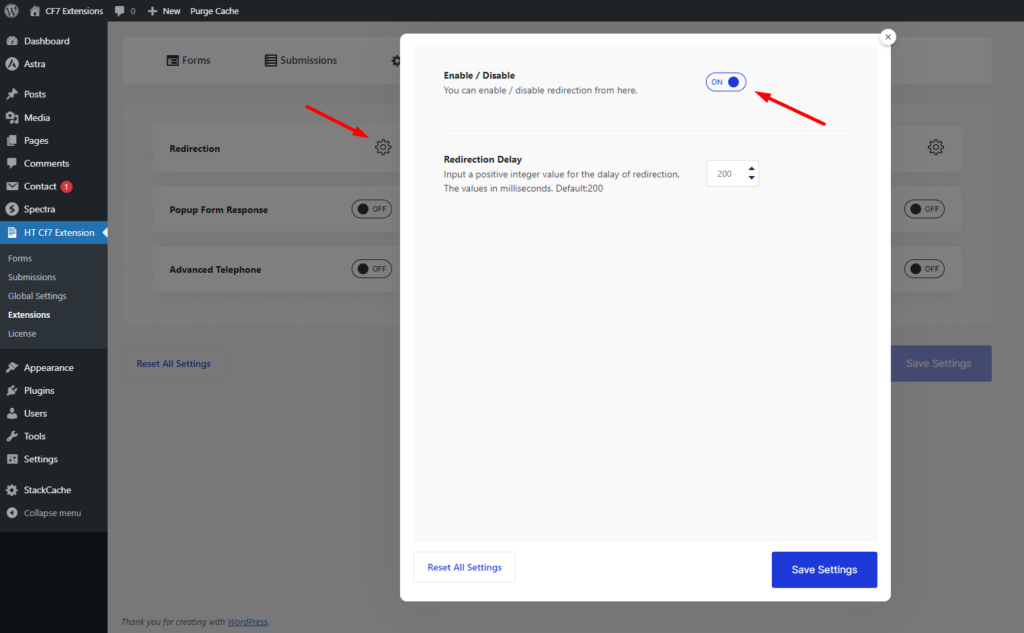Open the Astra menu in sidebar
This screenshot has width=1024, height=633.
(x=34, y=64)
